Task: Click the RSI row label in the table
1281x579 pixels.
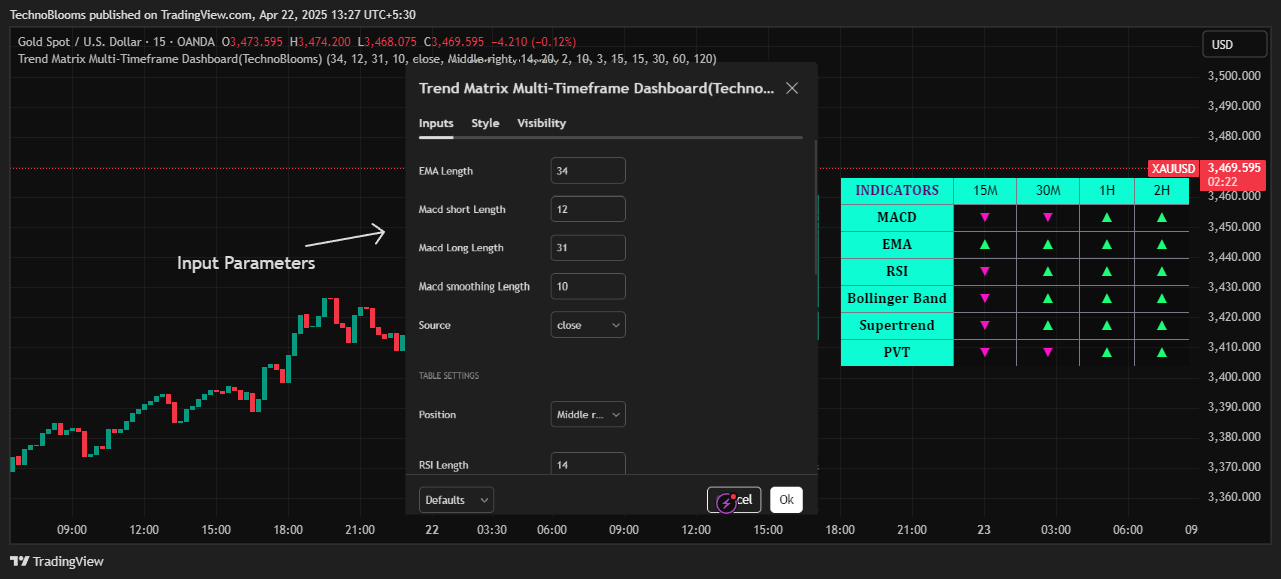Action: point(897,271)
